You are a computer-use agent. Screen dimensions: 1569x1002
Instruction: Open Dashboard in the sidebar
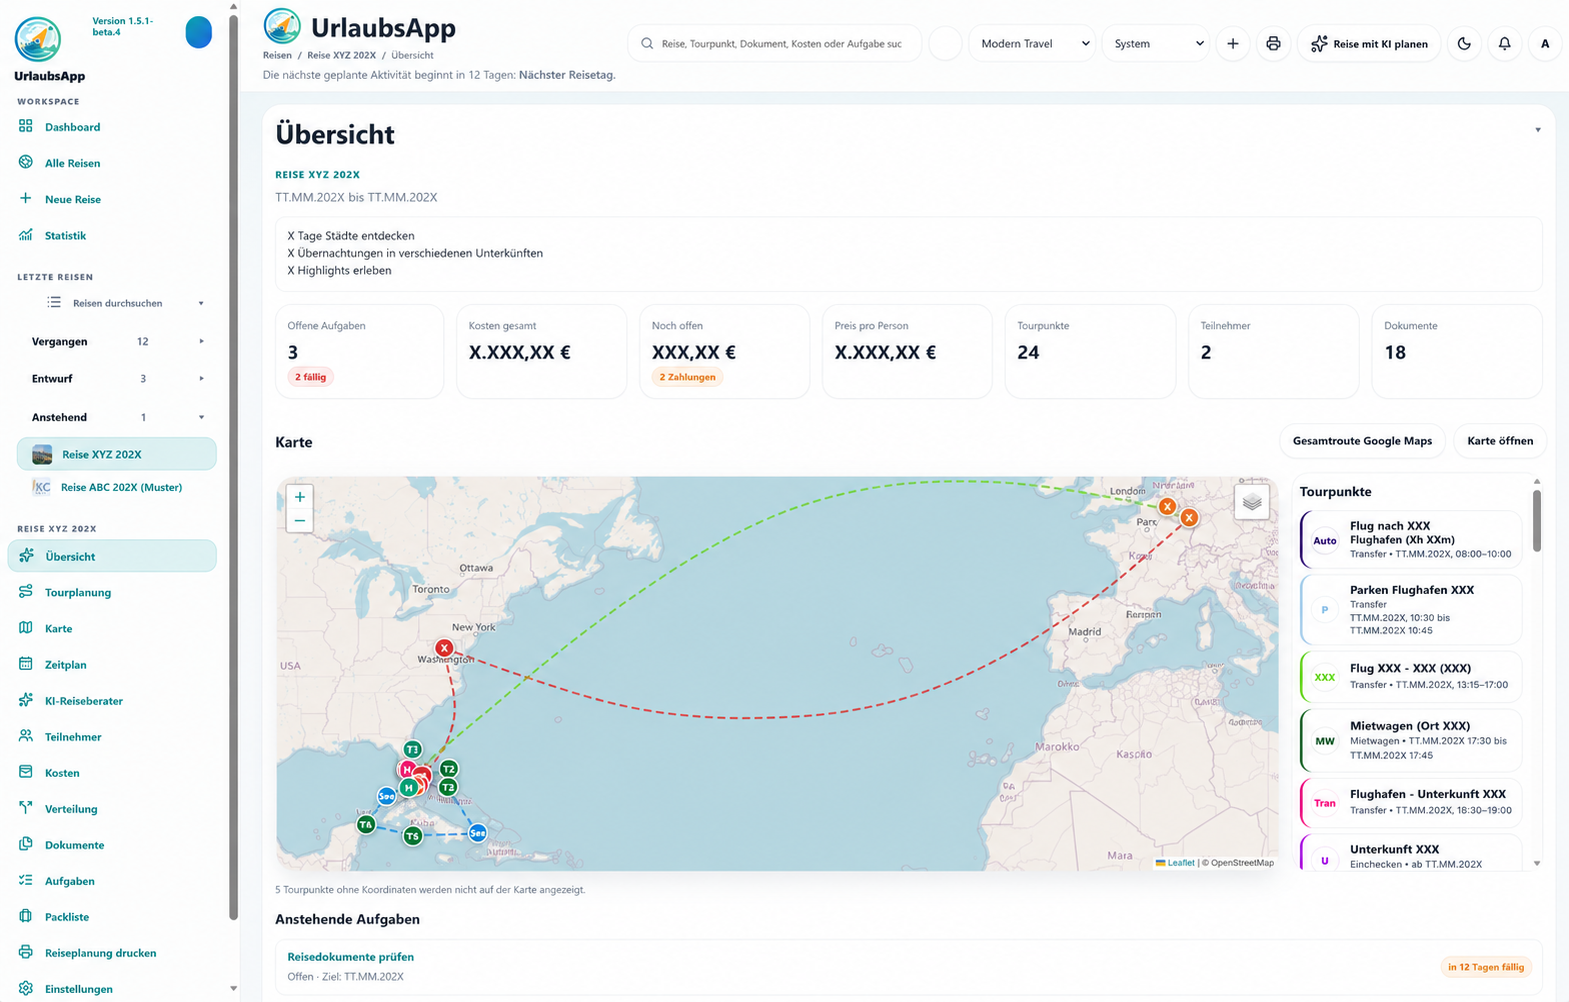[112, 127]
